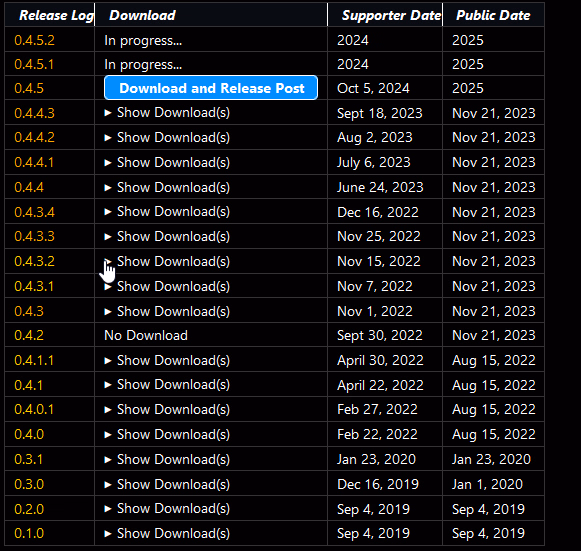This screenshot has width=581, height=551.
Task: Open the 0.4.3.1 release log link
Action: click(x=34, y=286)
